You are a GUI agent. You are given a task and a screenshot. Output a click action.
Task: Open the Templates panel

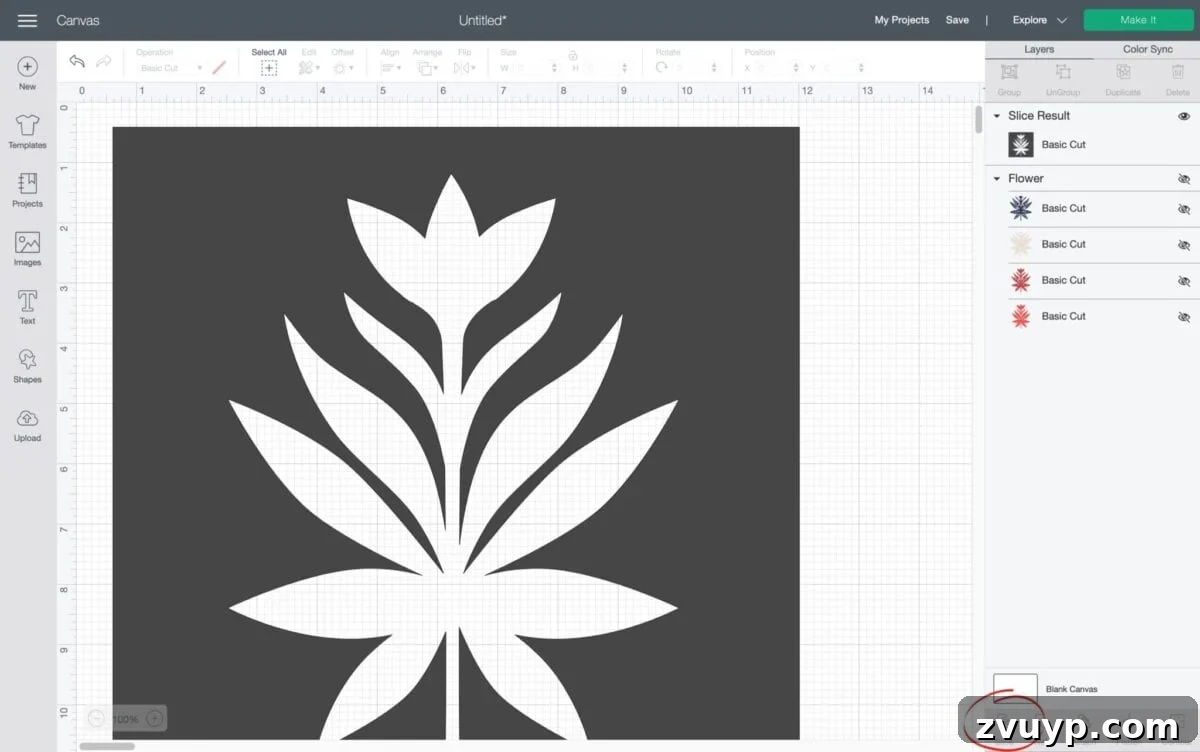pyautogui.click(x=27, y=131)
